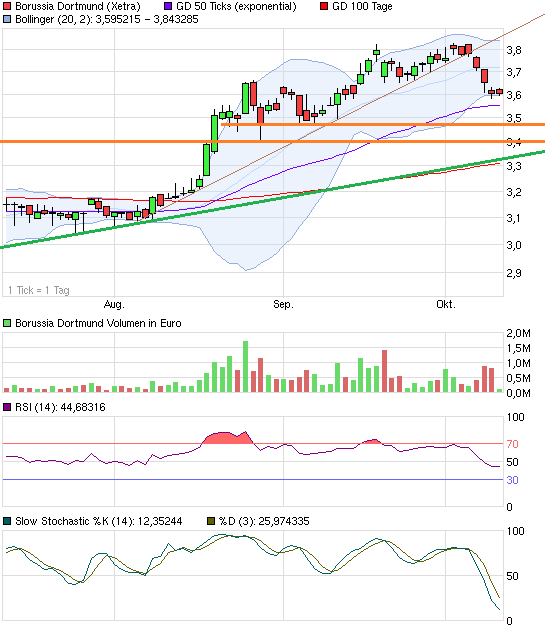Image resolution: width=545 pixels, height=629 pixels.
Task: Click 'Borussia Dortmund Volumen in Euro' label
Action: (x=98, y=323)
